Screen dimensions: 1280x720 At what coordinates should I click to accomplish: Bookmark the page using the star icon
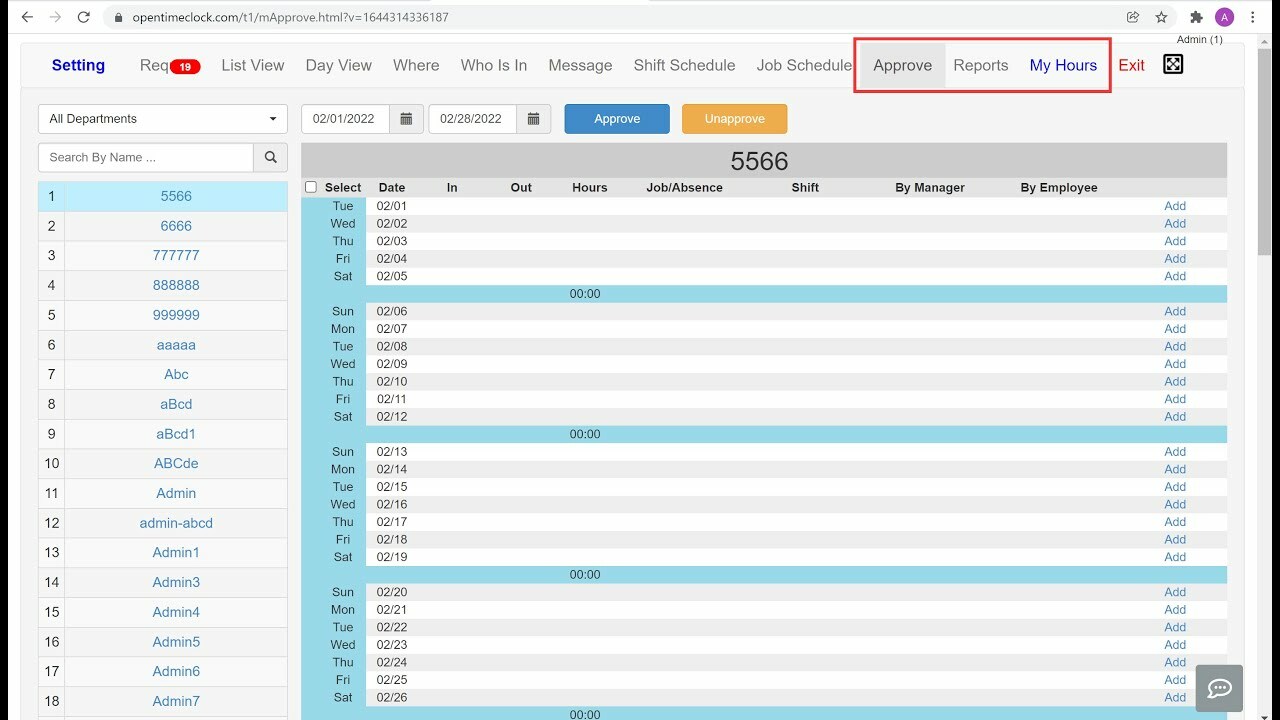(1160, 17)
